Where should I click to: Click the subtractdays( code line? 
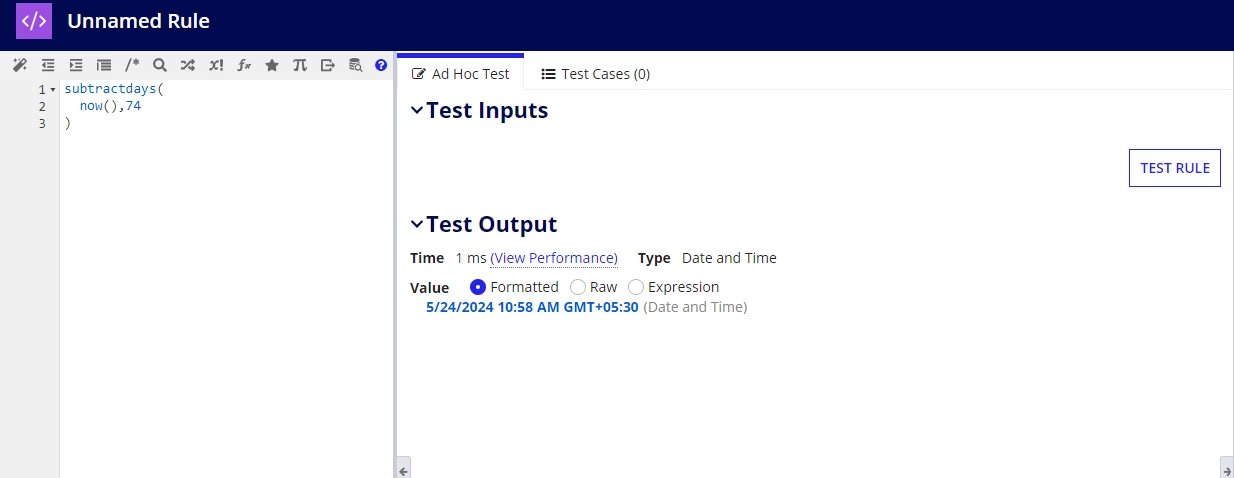click(x=113, y=89)
